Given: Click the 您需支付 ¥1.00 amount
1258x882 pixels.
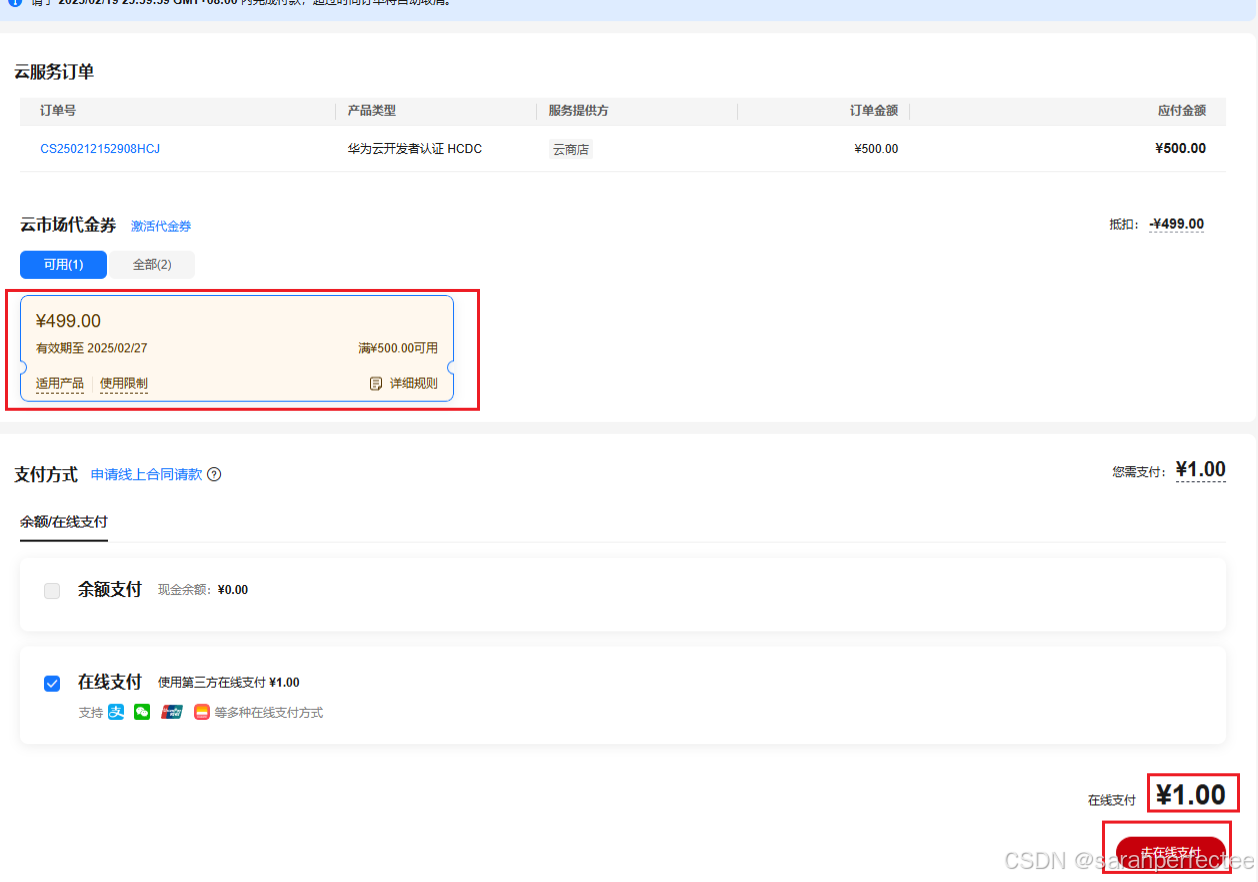Looking at the screenshot, I should [x=1201, y=470].
